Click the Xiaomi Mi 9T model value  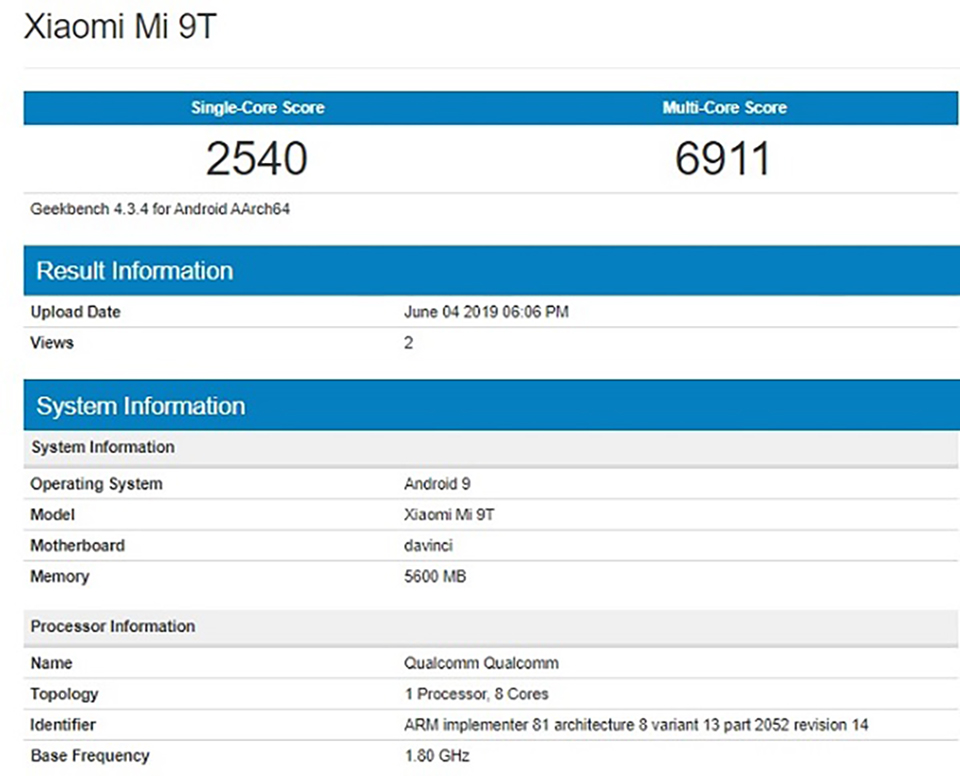(449, 514)
